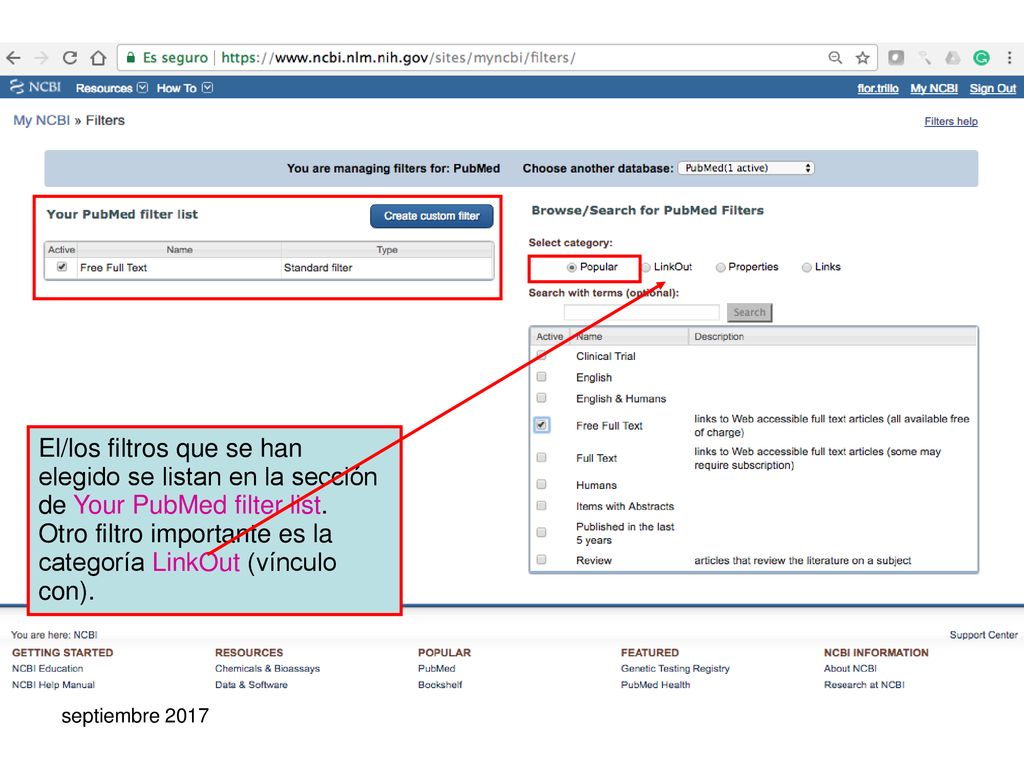Viewport: 1024px width, 768px height.
Task: Click the gray square extension icon
Action: [x=896, y=57]
